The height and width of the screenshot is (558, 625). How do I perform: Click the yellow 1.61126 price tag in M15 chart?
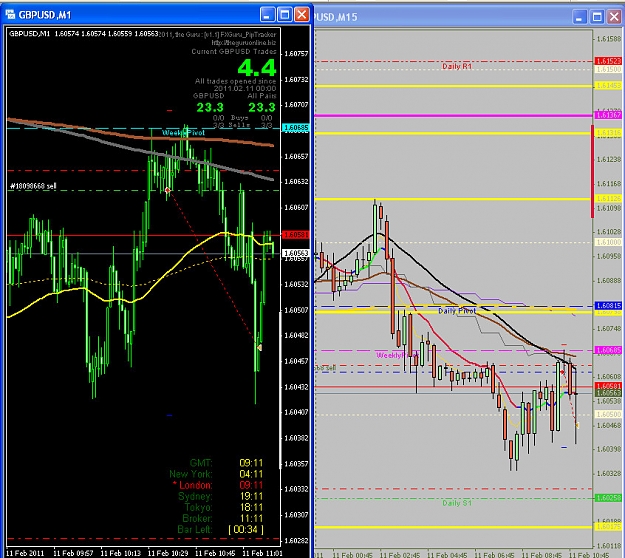point(608,198)
